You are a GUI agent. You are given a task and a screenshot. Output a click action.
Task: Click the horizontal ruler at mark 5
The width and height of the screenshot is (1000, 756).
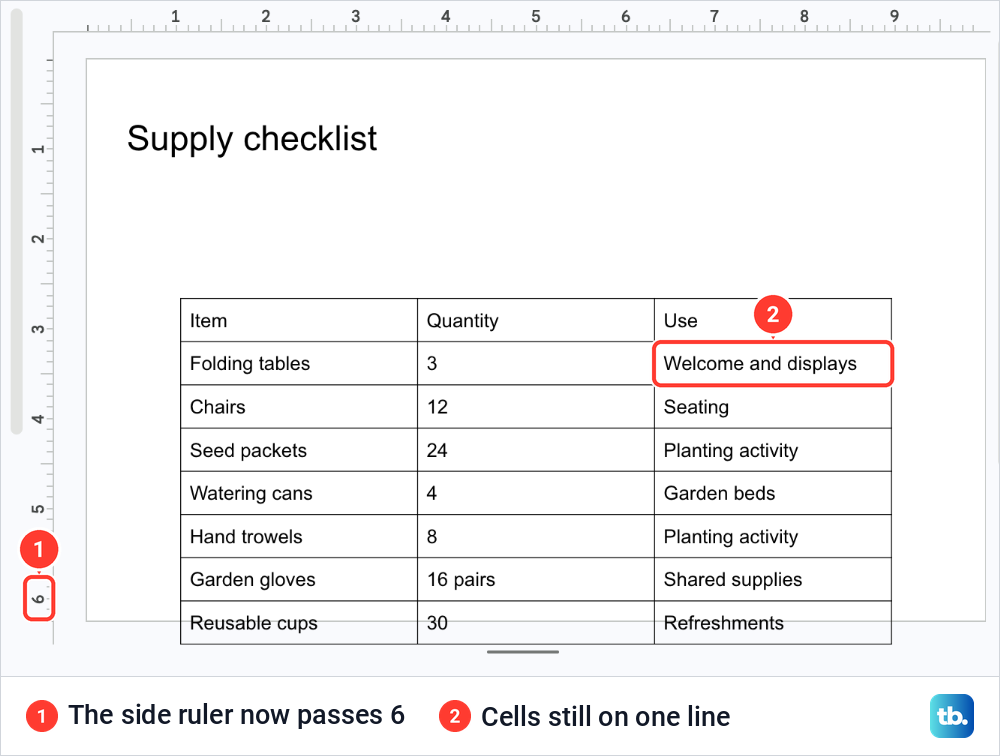tap(536, 17)
